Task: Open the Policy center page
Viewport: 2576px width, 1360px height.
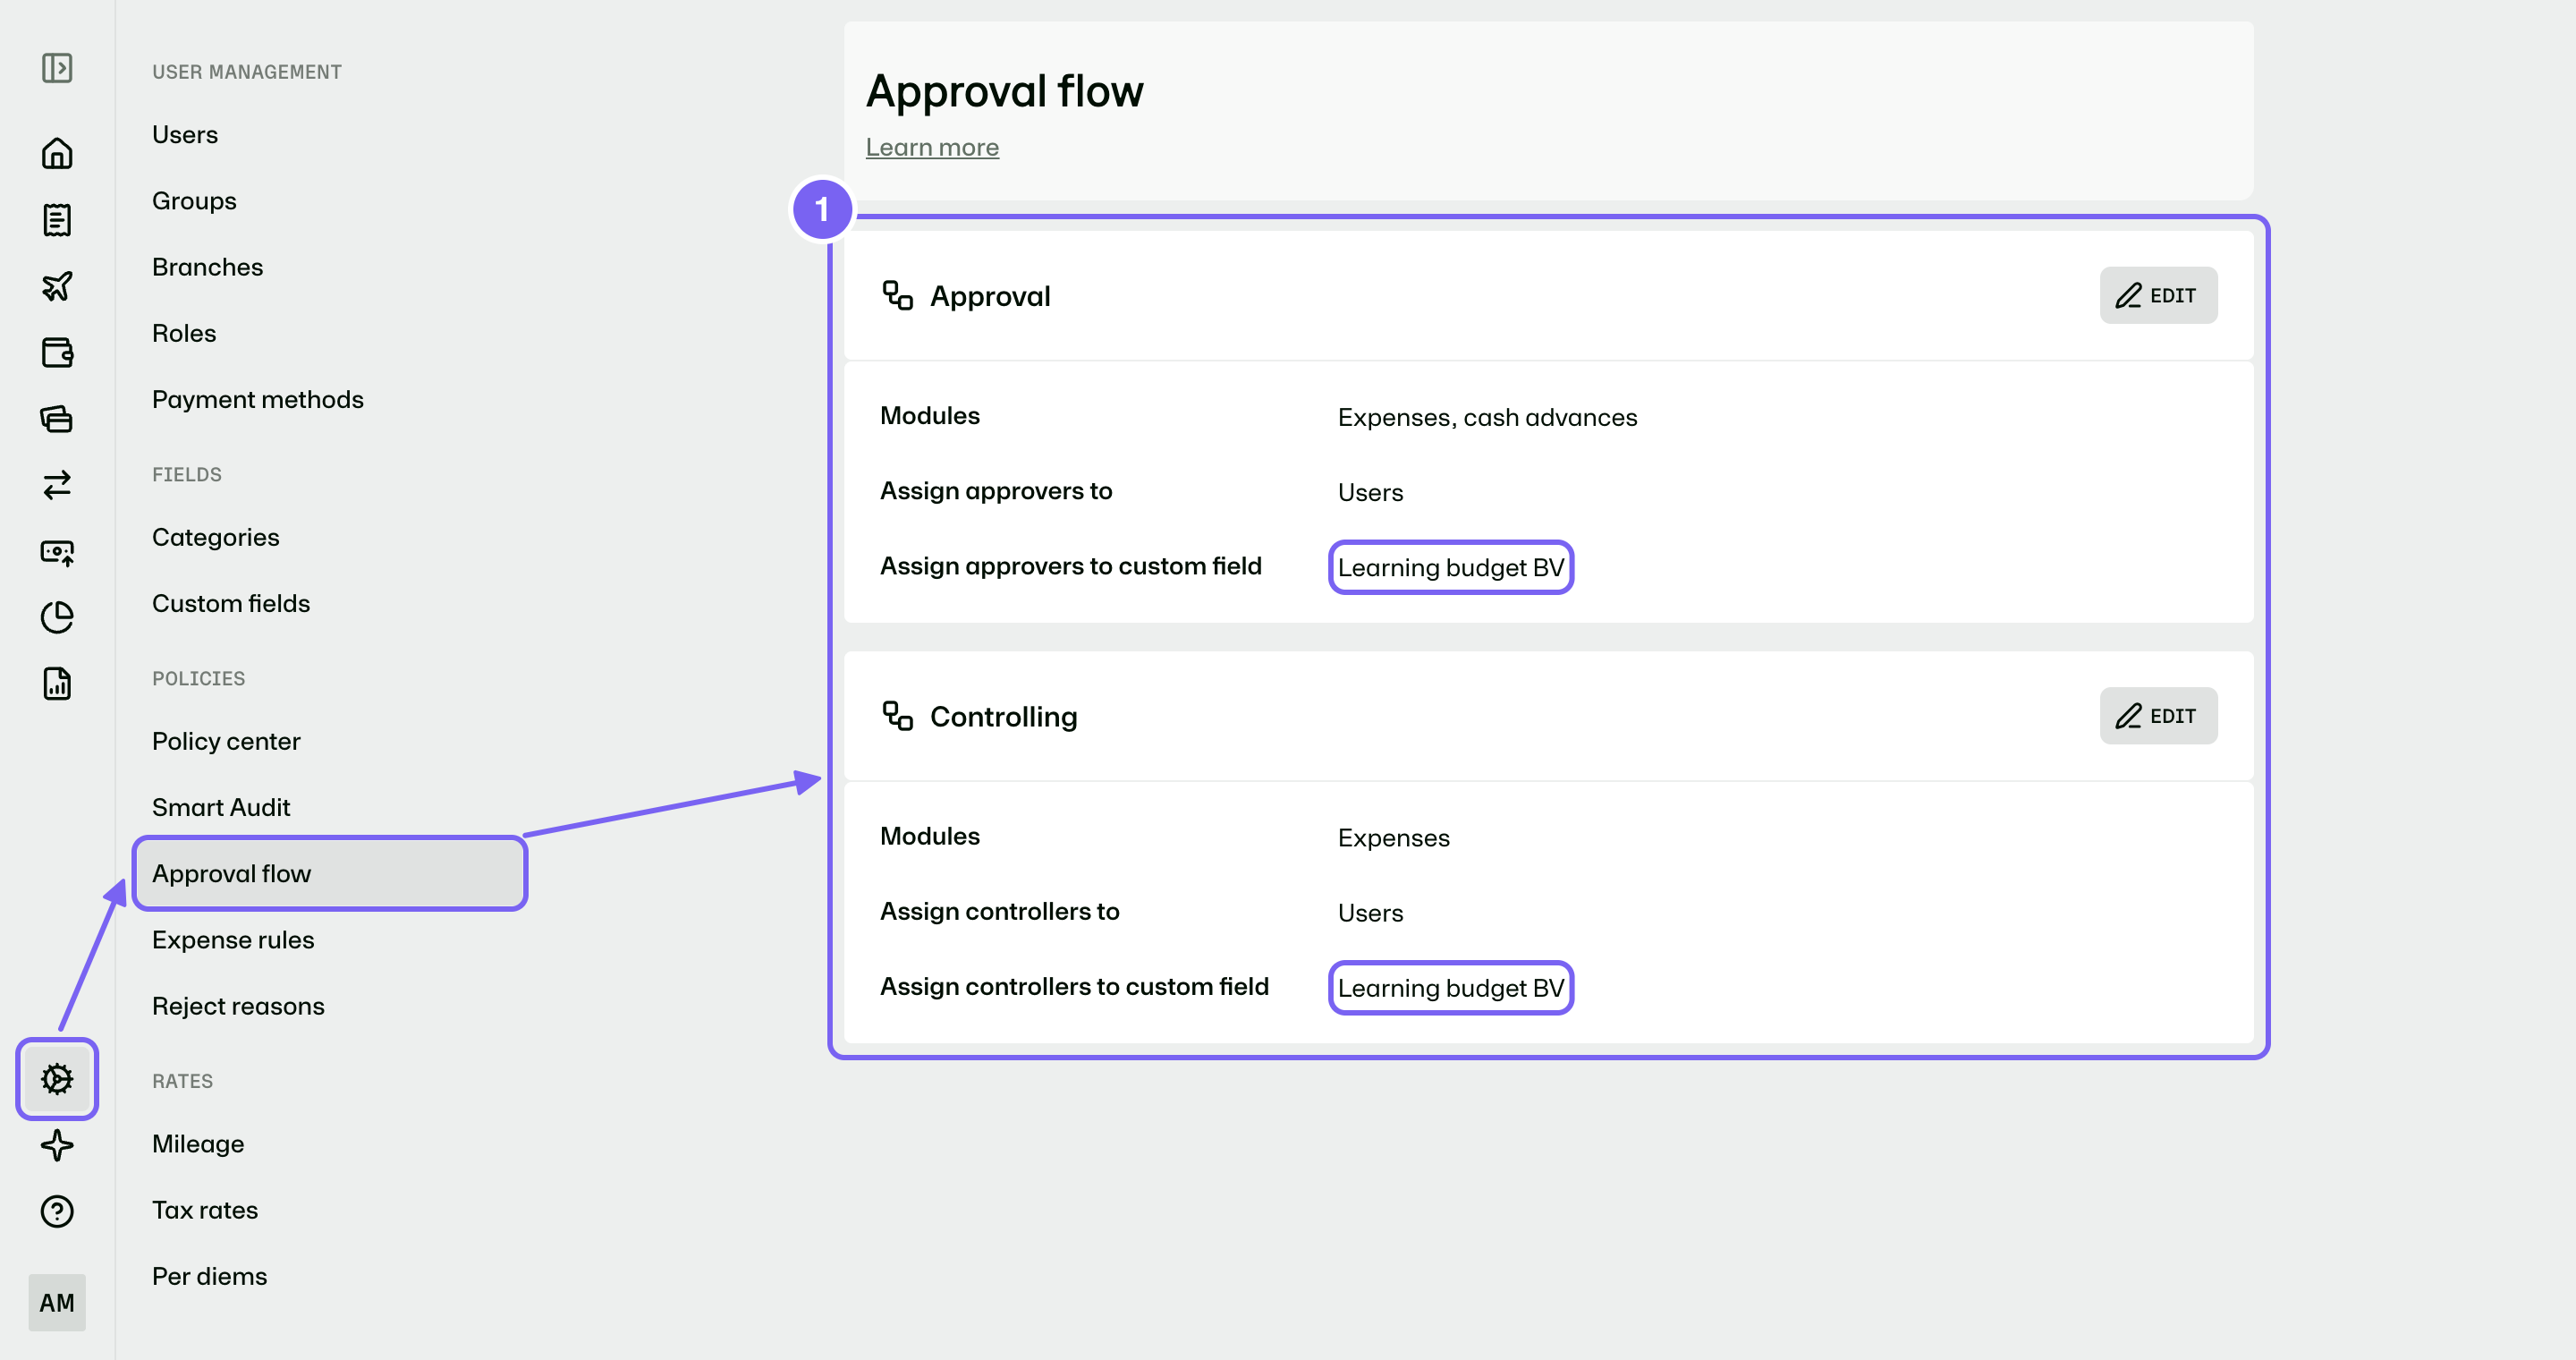Action: click(226, 741)
